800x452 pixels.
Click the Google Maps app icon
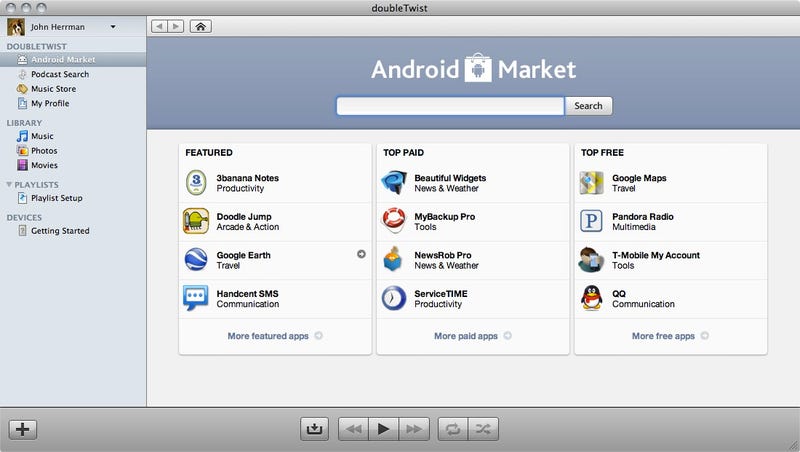click(591, 183)
